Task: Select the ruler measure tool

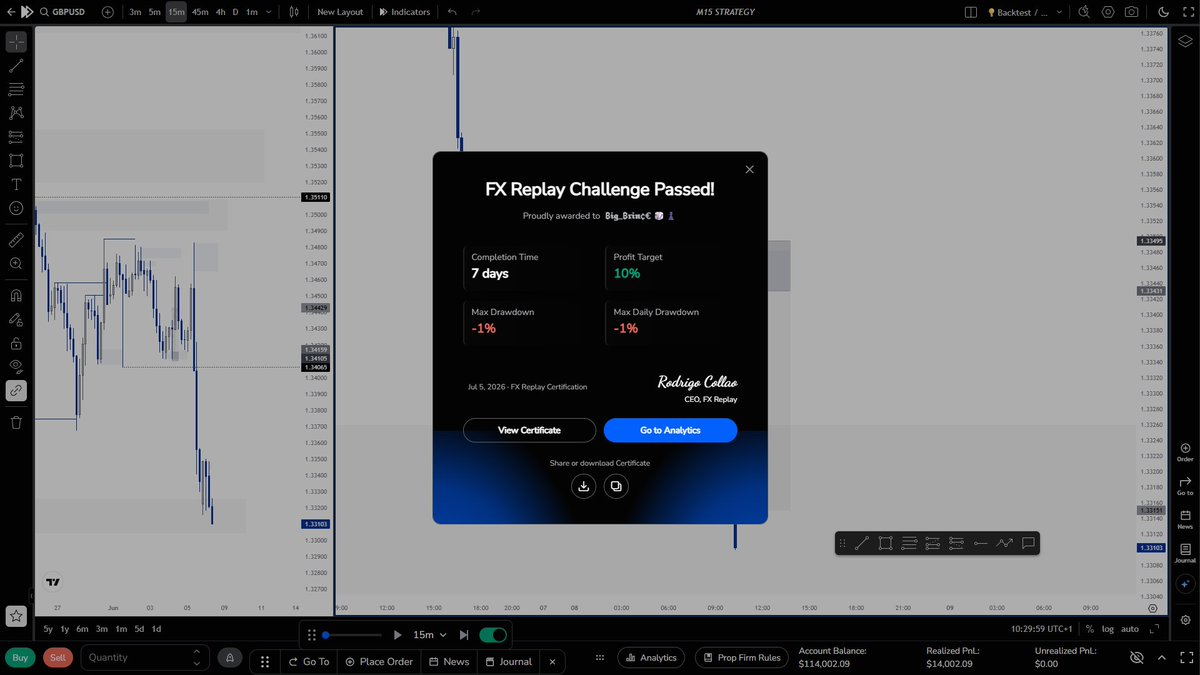Action: click(x=16, y=240)
